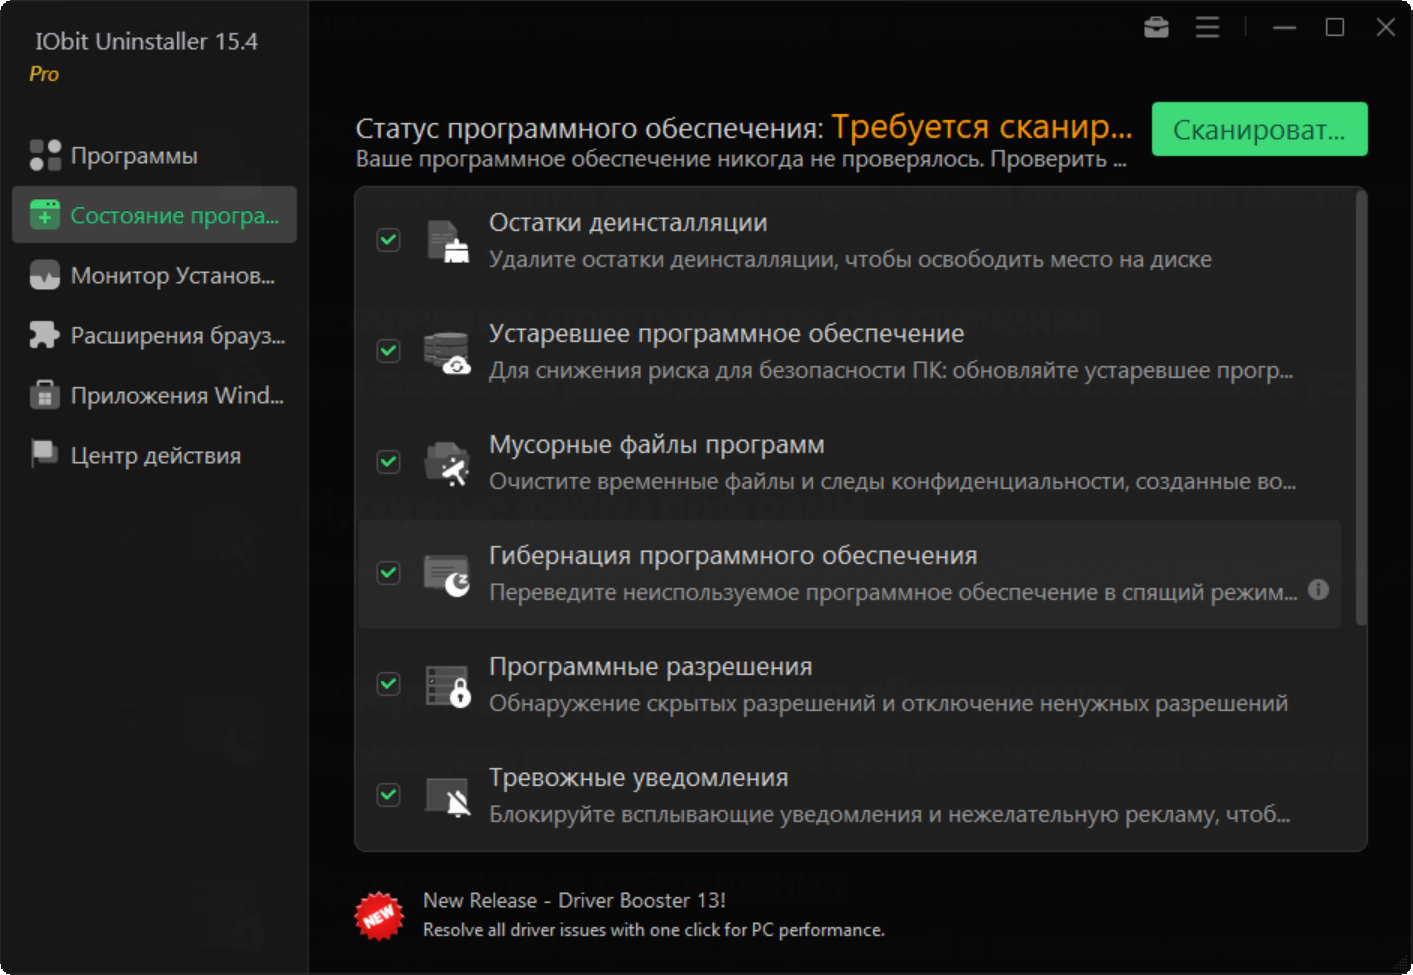Screen dimensions: 1413x975
Task: Open the toolbox briefcase icon in title bar
Action: (x=1156, y=28)
